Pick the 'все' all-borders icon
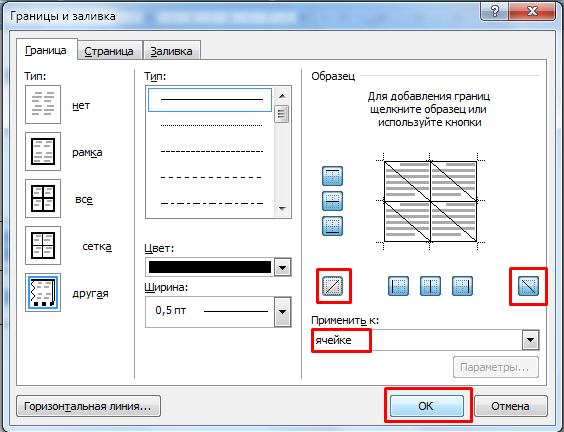This screenshot has width=564, height=432. 43,199
